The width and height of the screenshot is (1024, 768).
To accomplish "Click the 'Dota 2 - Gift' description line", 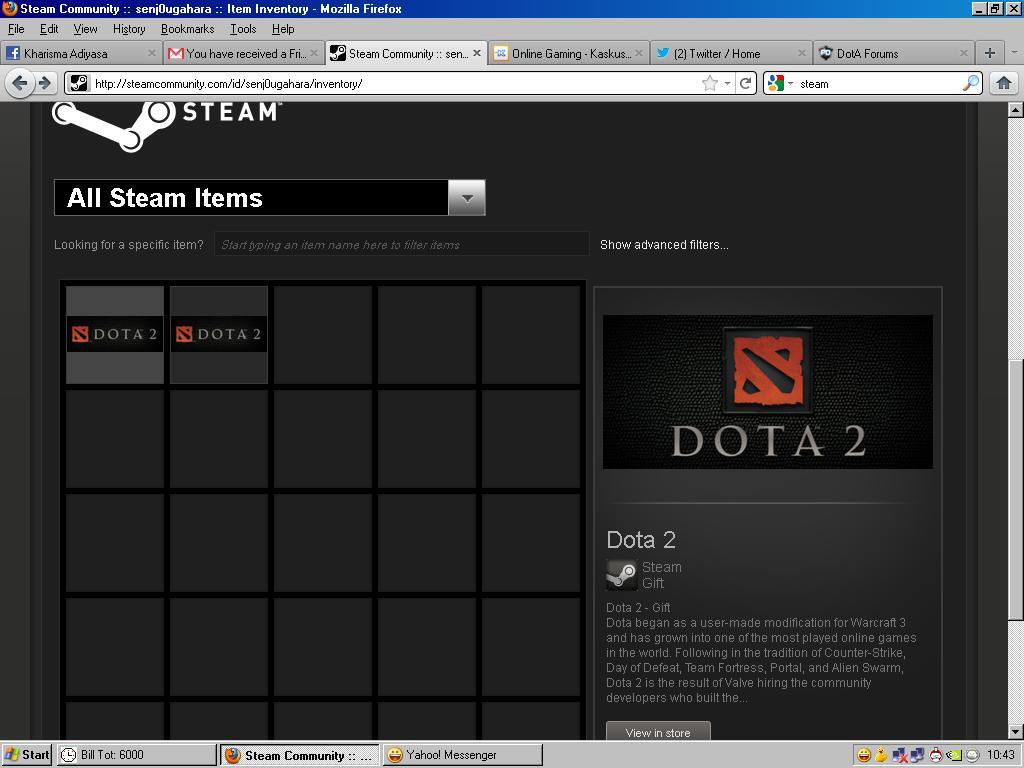I will [638, 607].
